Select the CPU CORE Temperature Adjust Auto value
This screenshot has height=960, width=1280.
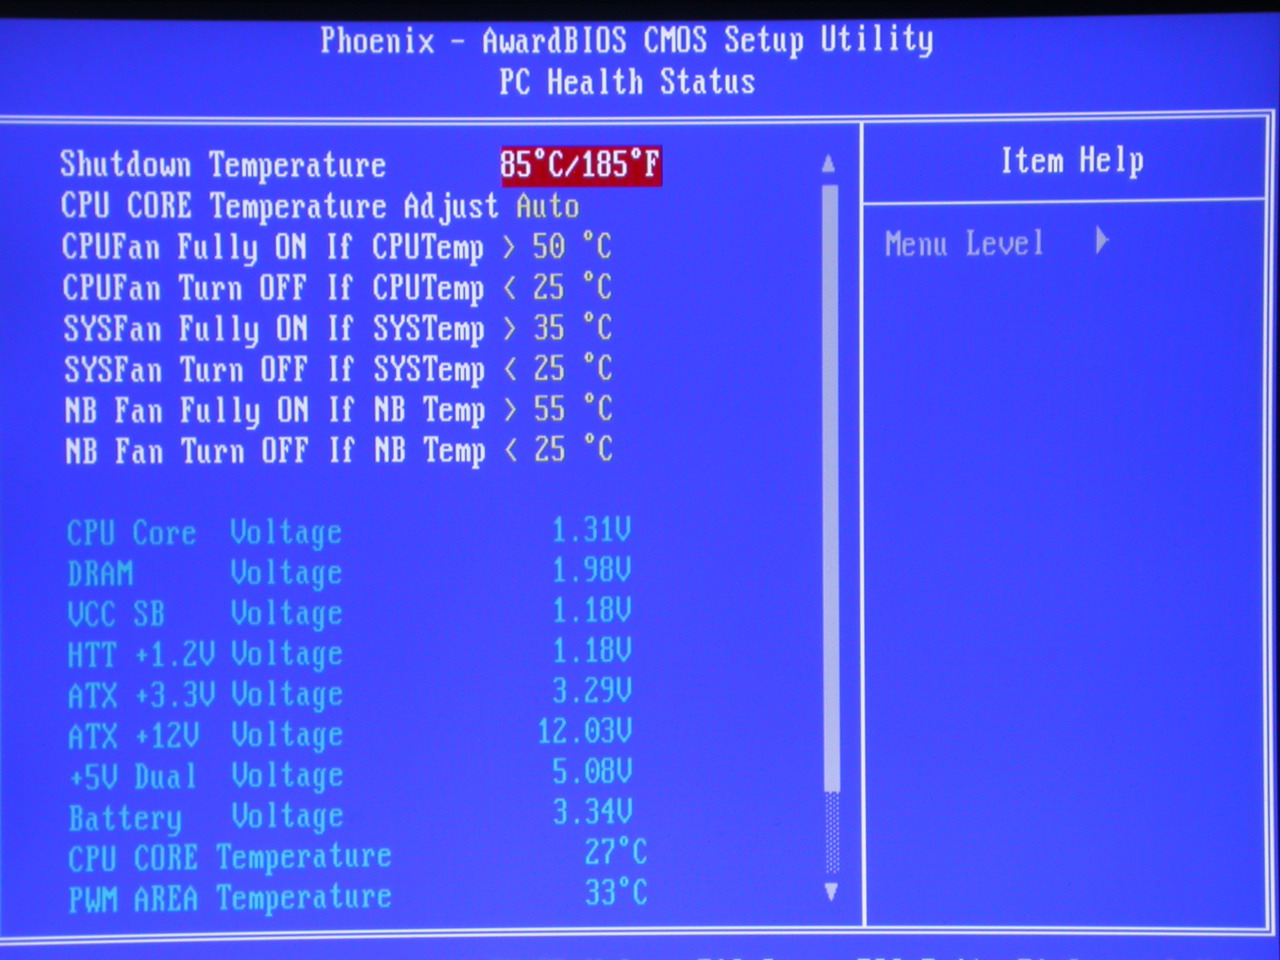(x=547, y=207)
